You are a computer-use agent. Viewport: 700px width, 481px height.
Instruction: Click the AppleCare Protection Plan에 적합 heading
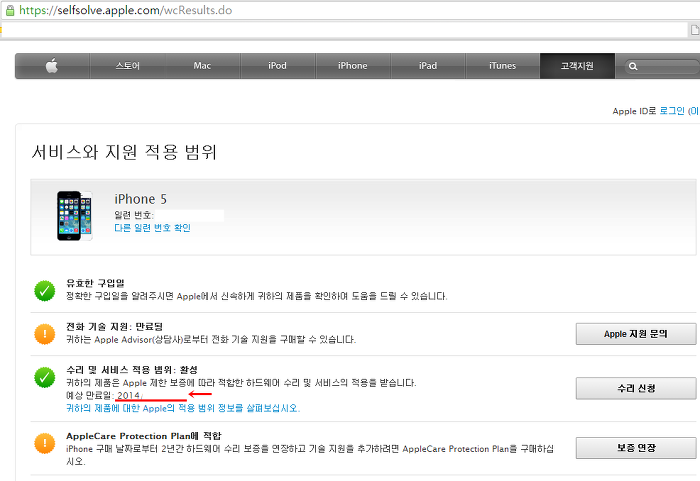click(x=144, y=436)
